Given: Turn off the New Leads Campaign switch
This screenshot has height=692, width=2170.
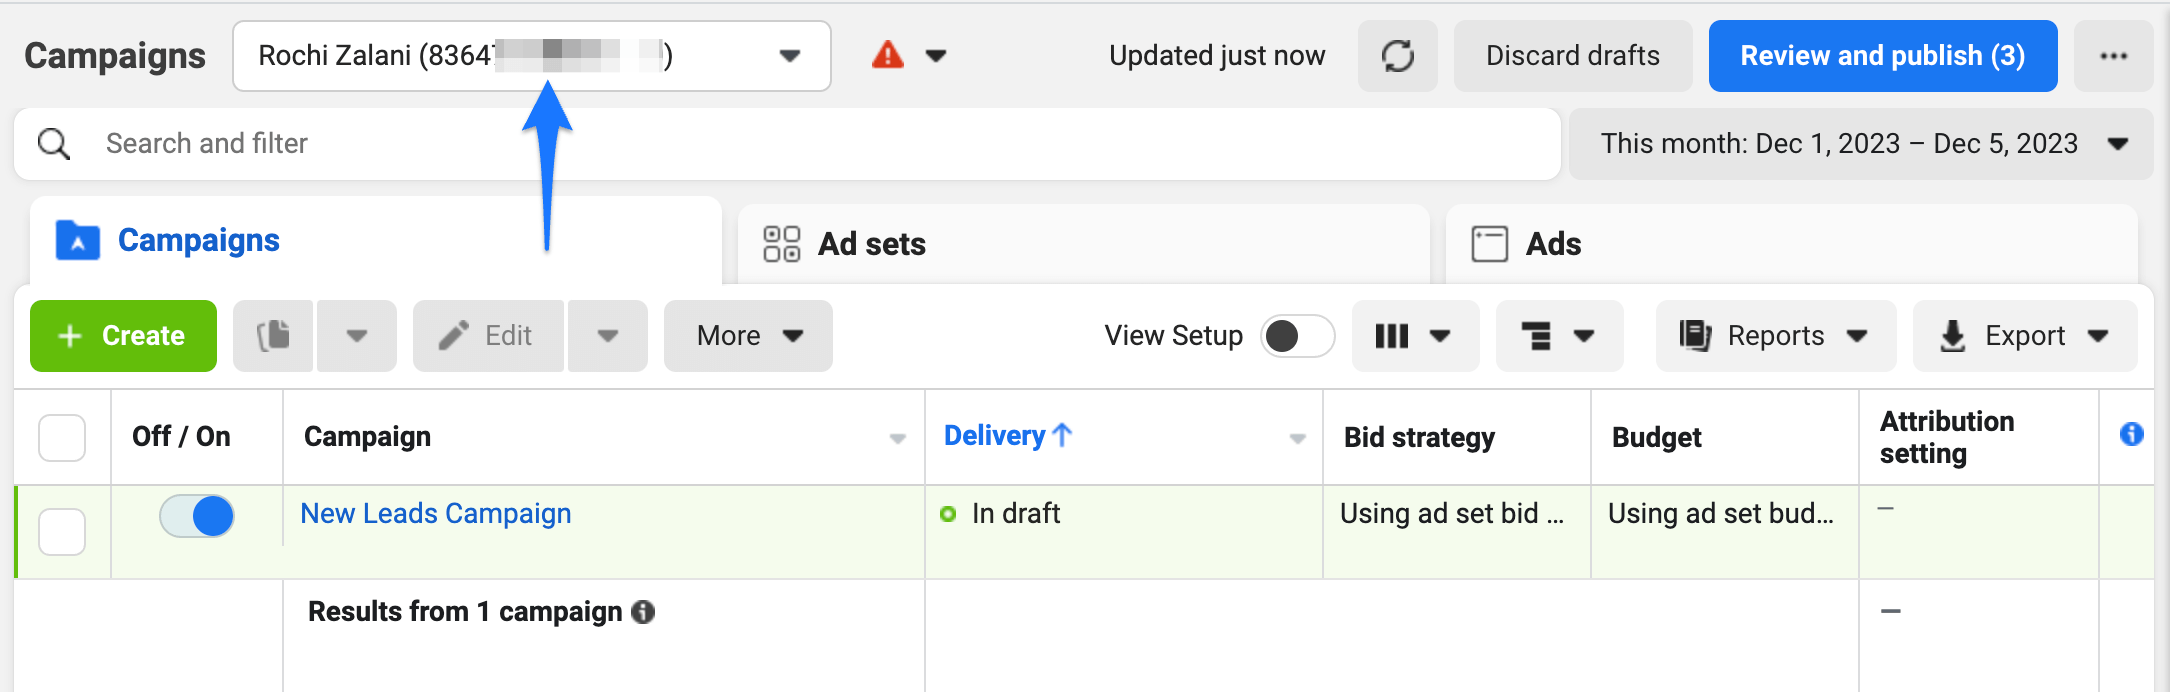Looking at the screenshot, I should (x=197, y=516).
